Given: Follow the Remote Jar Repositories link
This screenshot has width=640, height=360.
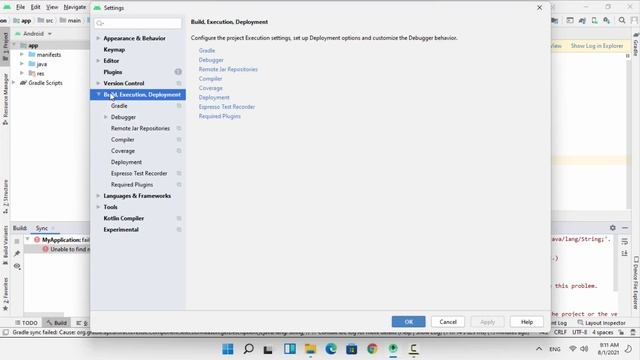Looking at the screenshot, I should 228,69.
